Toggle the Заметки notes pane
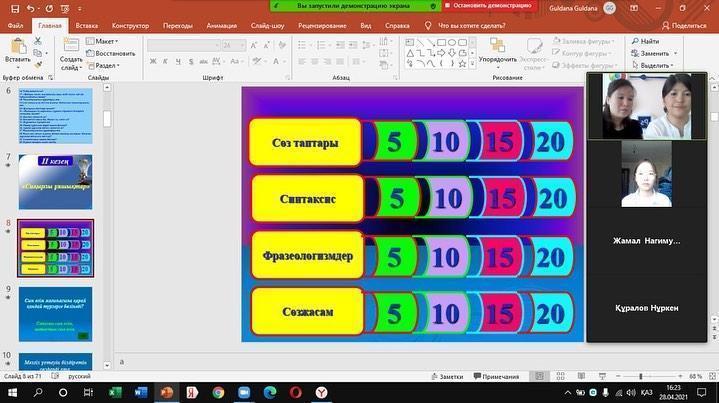 tap(448, 375)
